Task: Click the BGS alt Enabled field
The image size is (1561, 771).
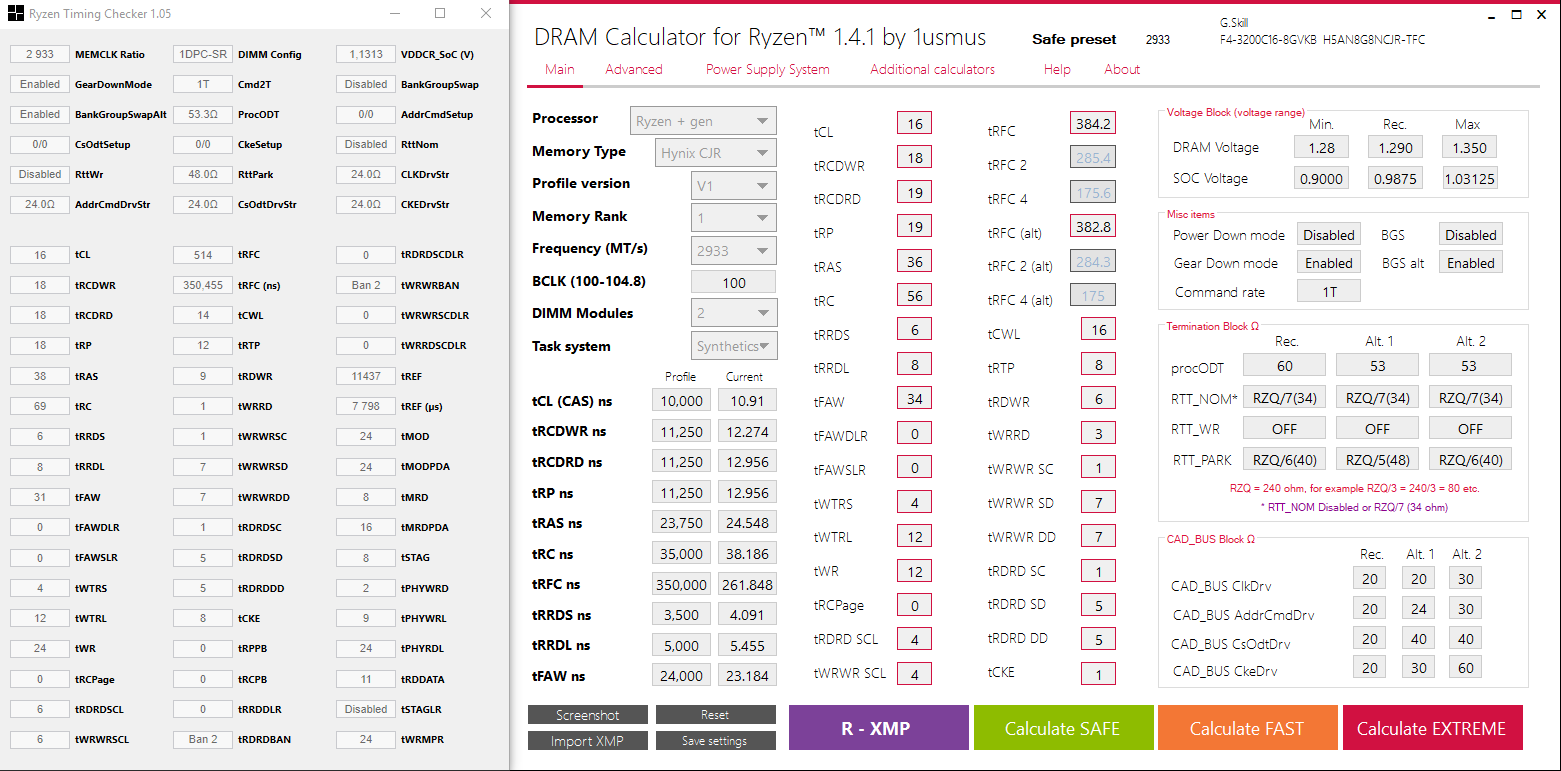Action: [1471, 263]
